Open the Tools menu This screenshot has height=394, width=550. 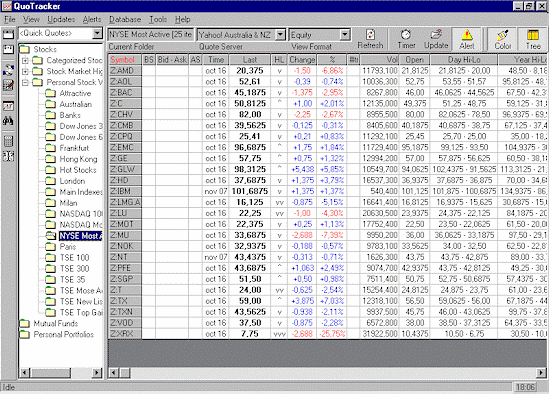[x=158, y=19]
